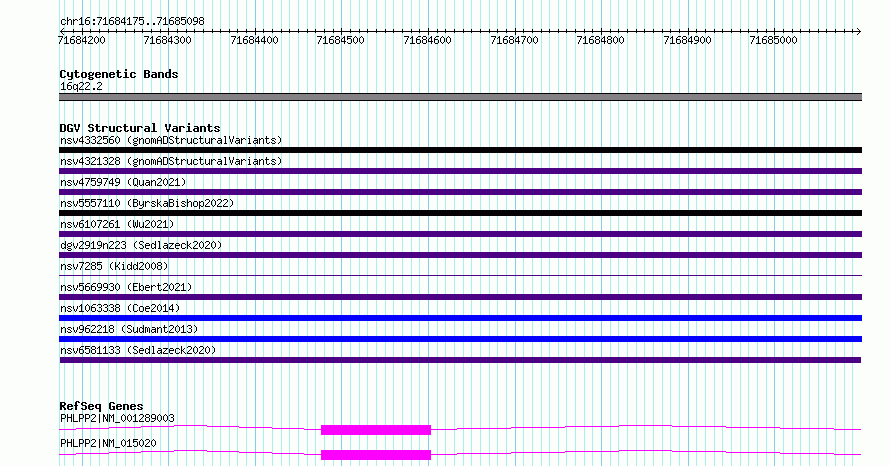Click ruler position 71684600
Viewport: 890px width, 466px height.
[427, 40]
